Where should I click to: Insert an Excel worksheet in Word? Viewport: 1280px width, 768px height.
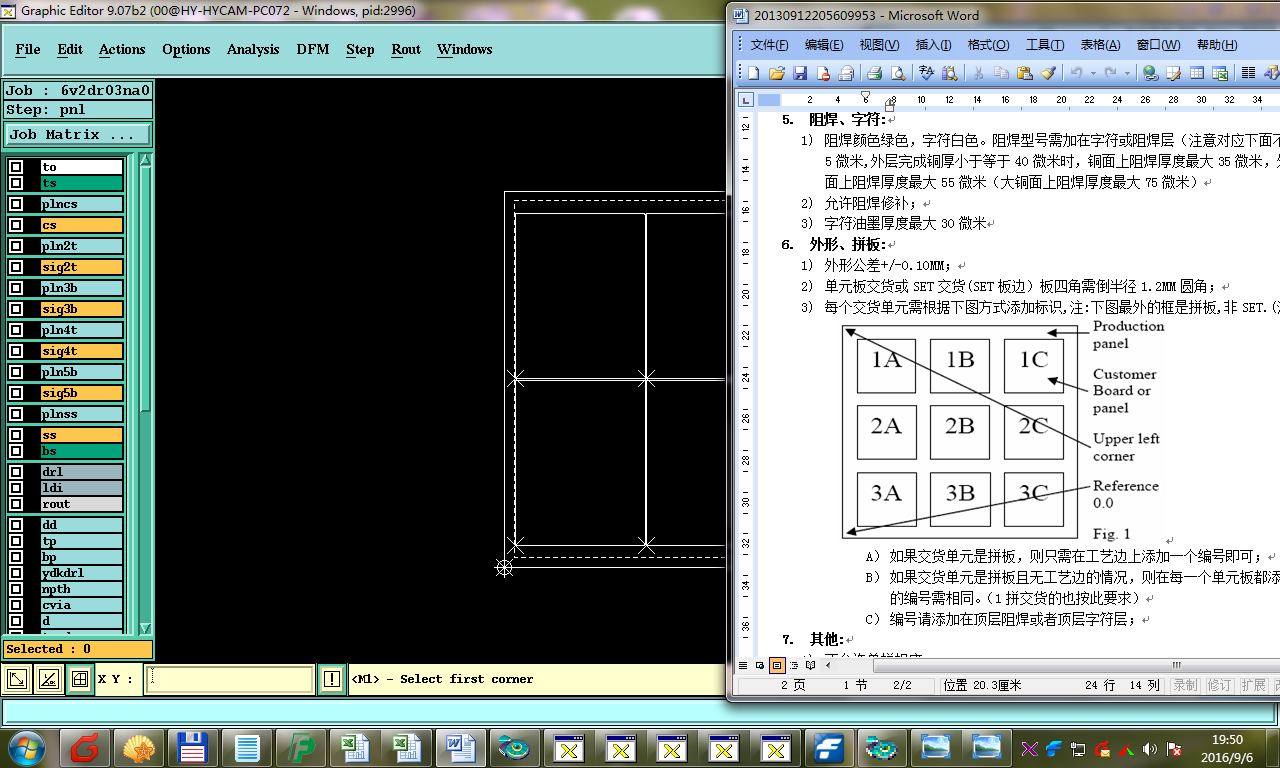pos(1220,73)
